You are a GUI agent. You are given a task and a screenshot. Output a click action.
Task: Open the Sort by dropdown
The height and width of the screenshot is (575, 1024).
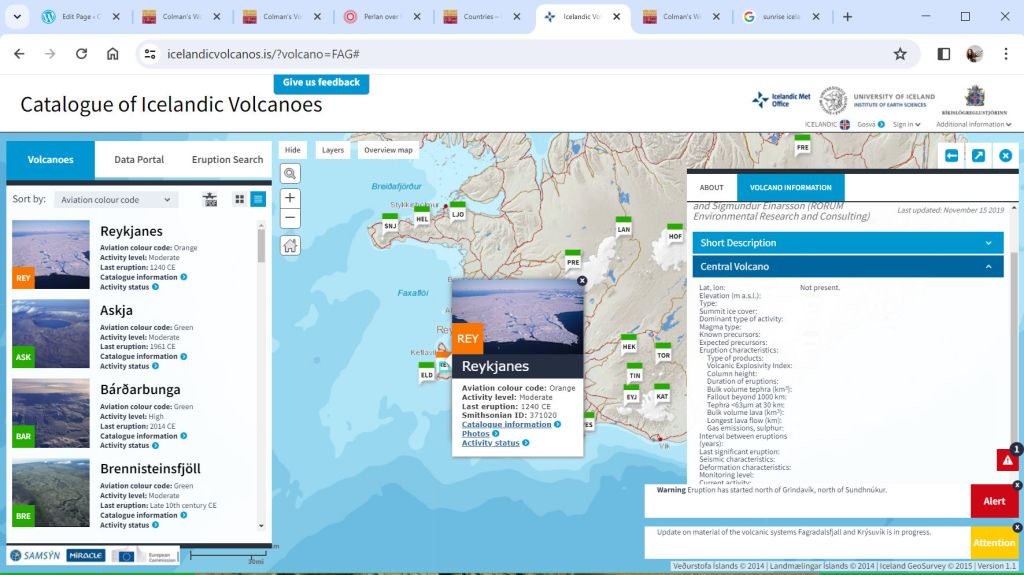pyautogui.click(x=115, y=200)
